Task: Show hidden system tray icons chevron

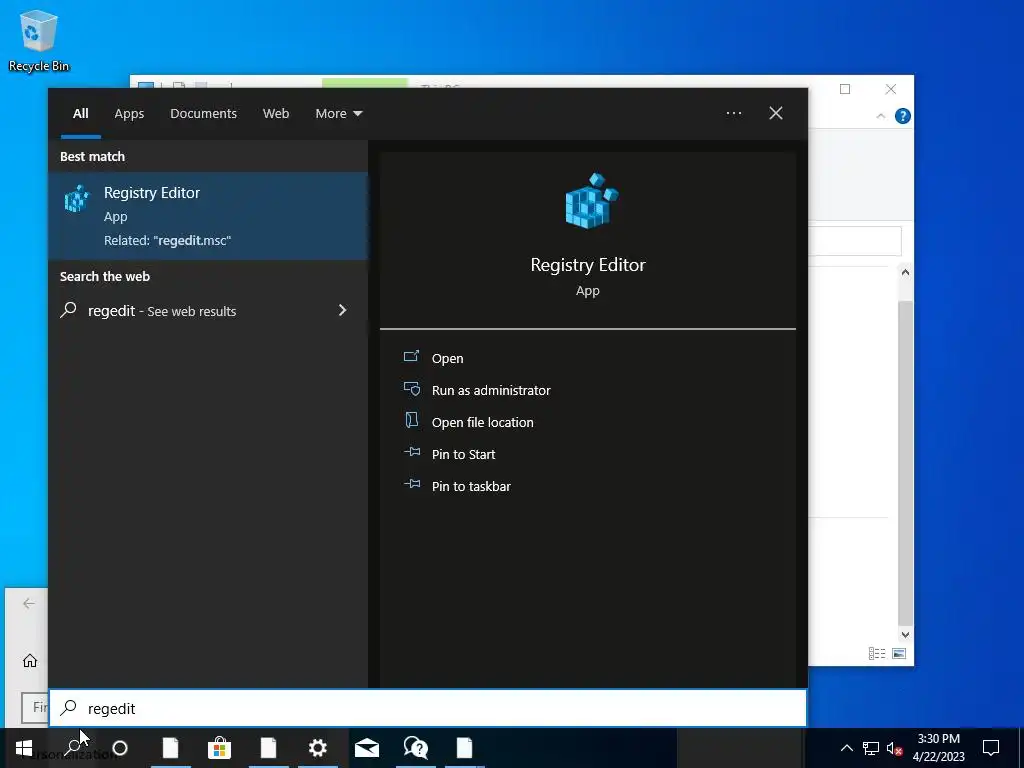Action: (x=846, y=748)
